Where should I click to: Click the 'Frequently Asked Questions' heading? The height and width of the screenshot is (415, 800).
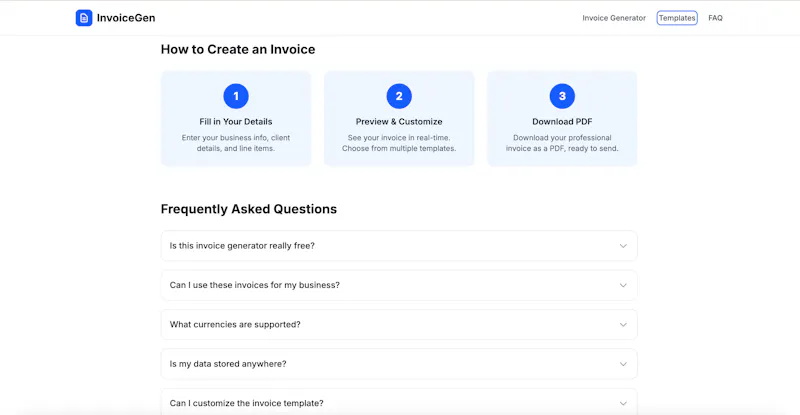click(x=248, y=209)
